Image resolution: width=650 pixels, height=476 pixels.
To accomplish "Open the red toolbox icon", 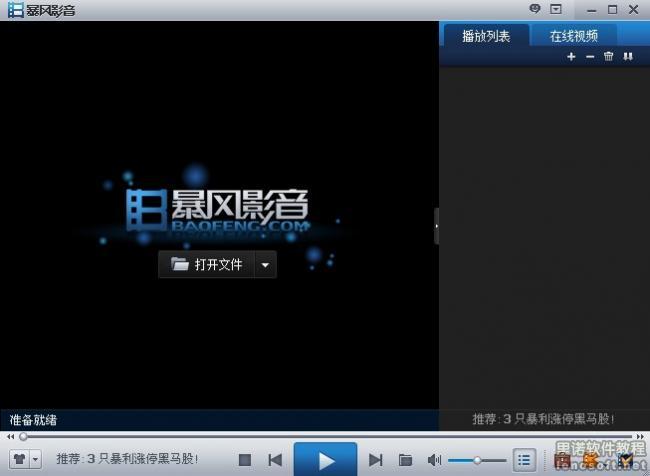I will click(x=563, y=460).
